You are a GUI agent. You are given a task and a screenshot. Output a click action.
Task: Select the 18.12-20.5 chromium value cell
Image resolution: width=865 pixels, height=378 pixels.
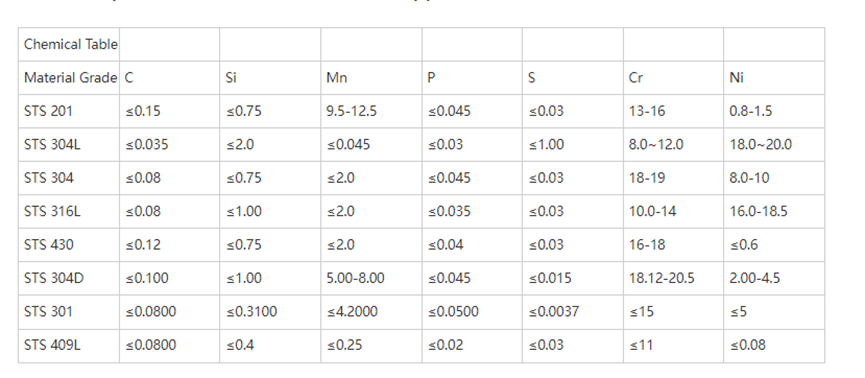point(674,278)
